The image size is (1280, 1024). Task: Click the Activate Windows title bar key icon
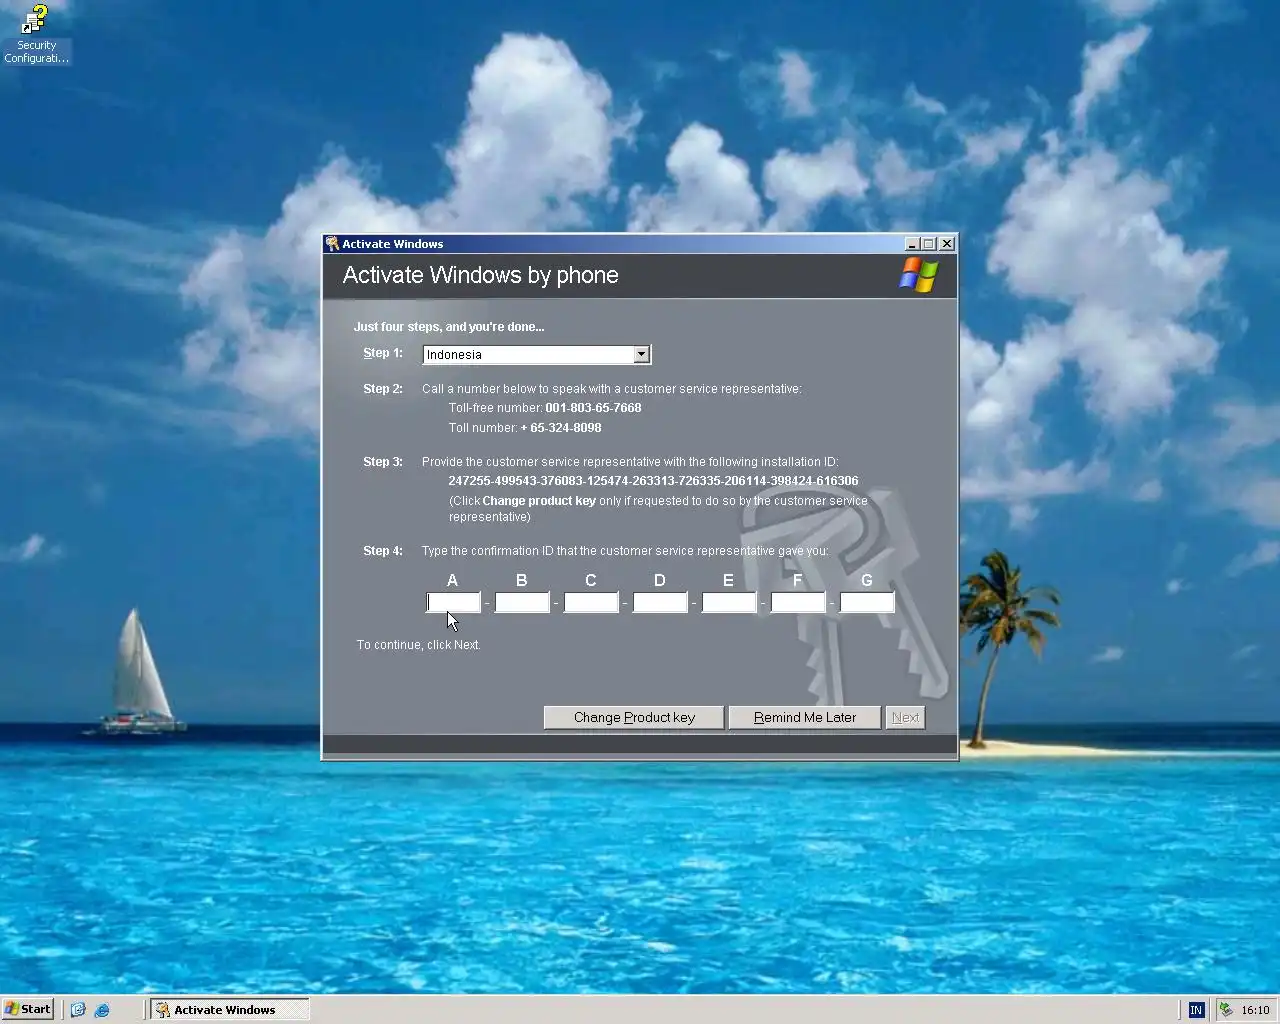pyautogui.click(x=332, y=244)
